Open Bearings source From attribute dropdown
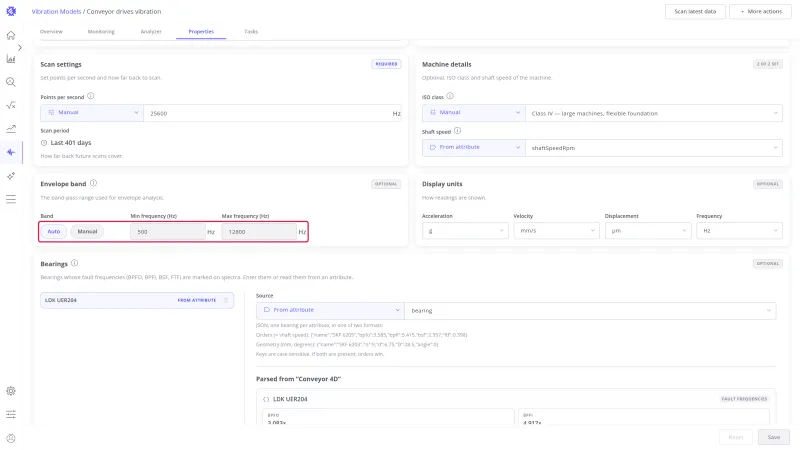The width and height of the screenshot is (800, 450). 330,310
